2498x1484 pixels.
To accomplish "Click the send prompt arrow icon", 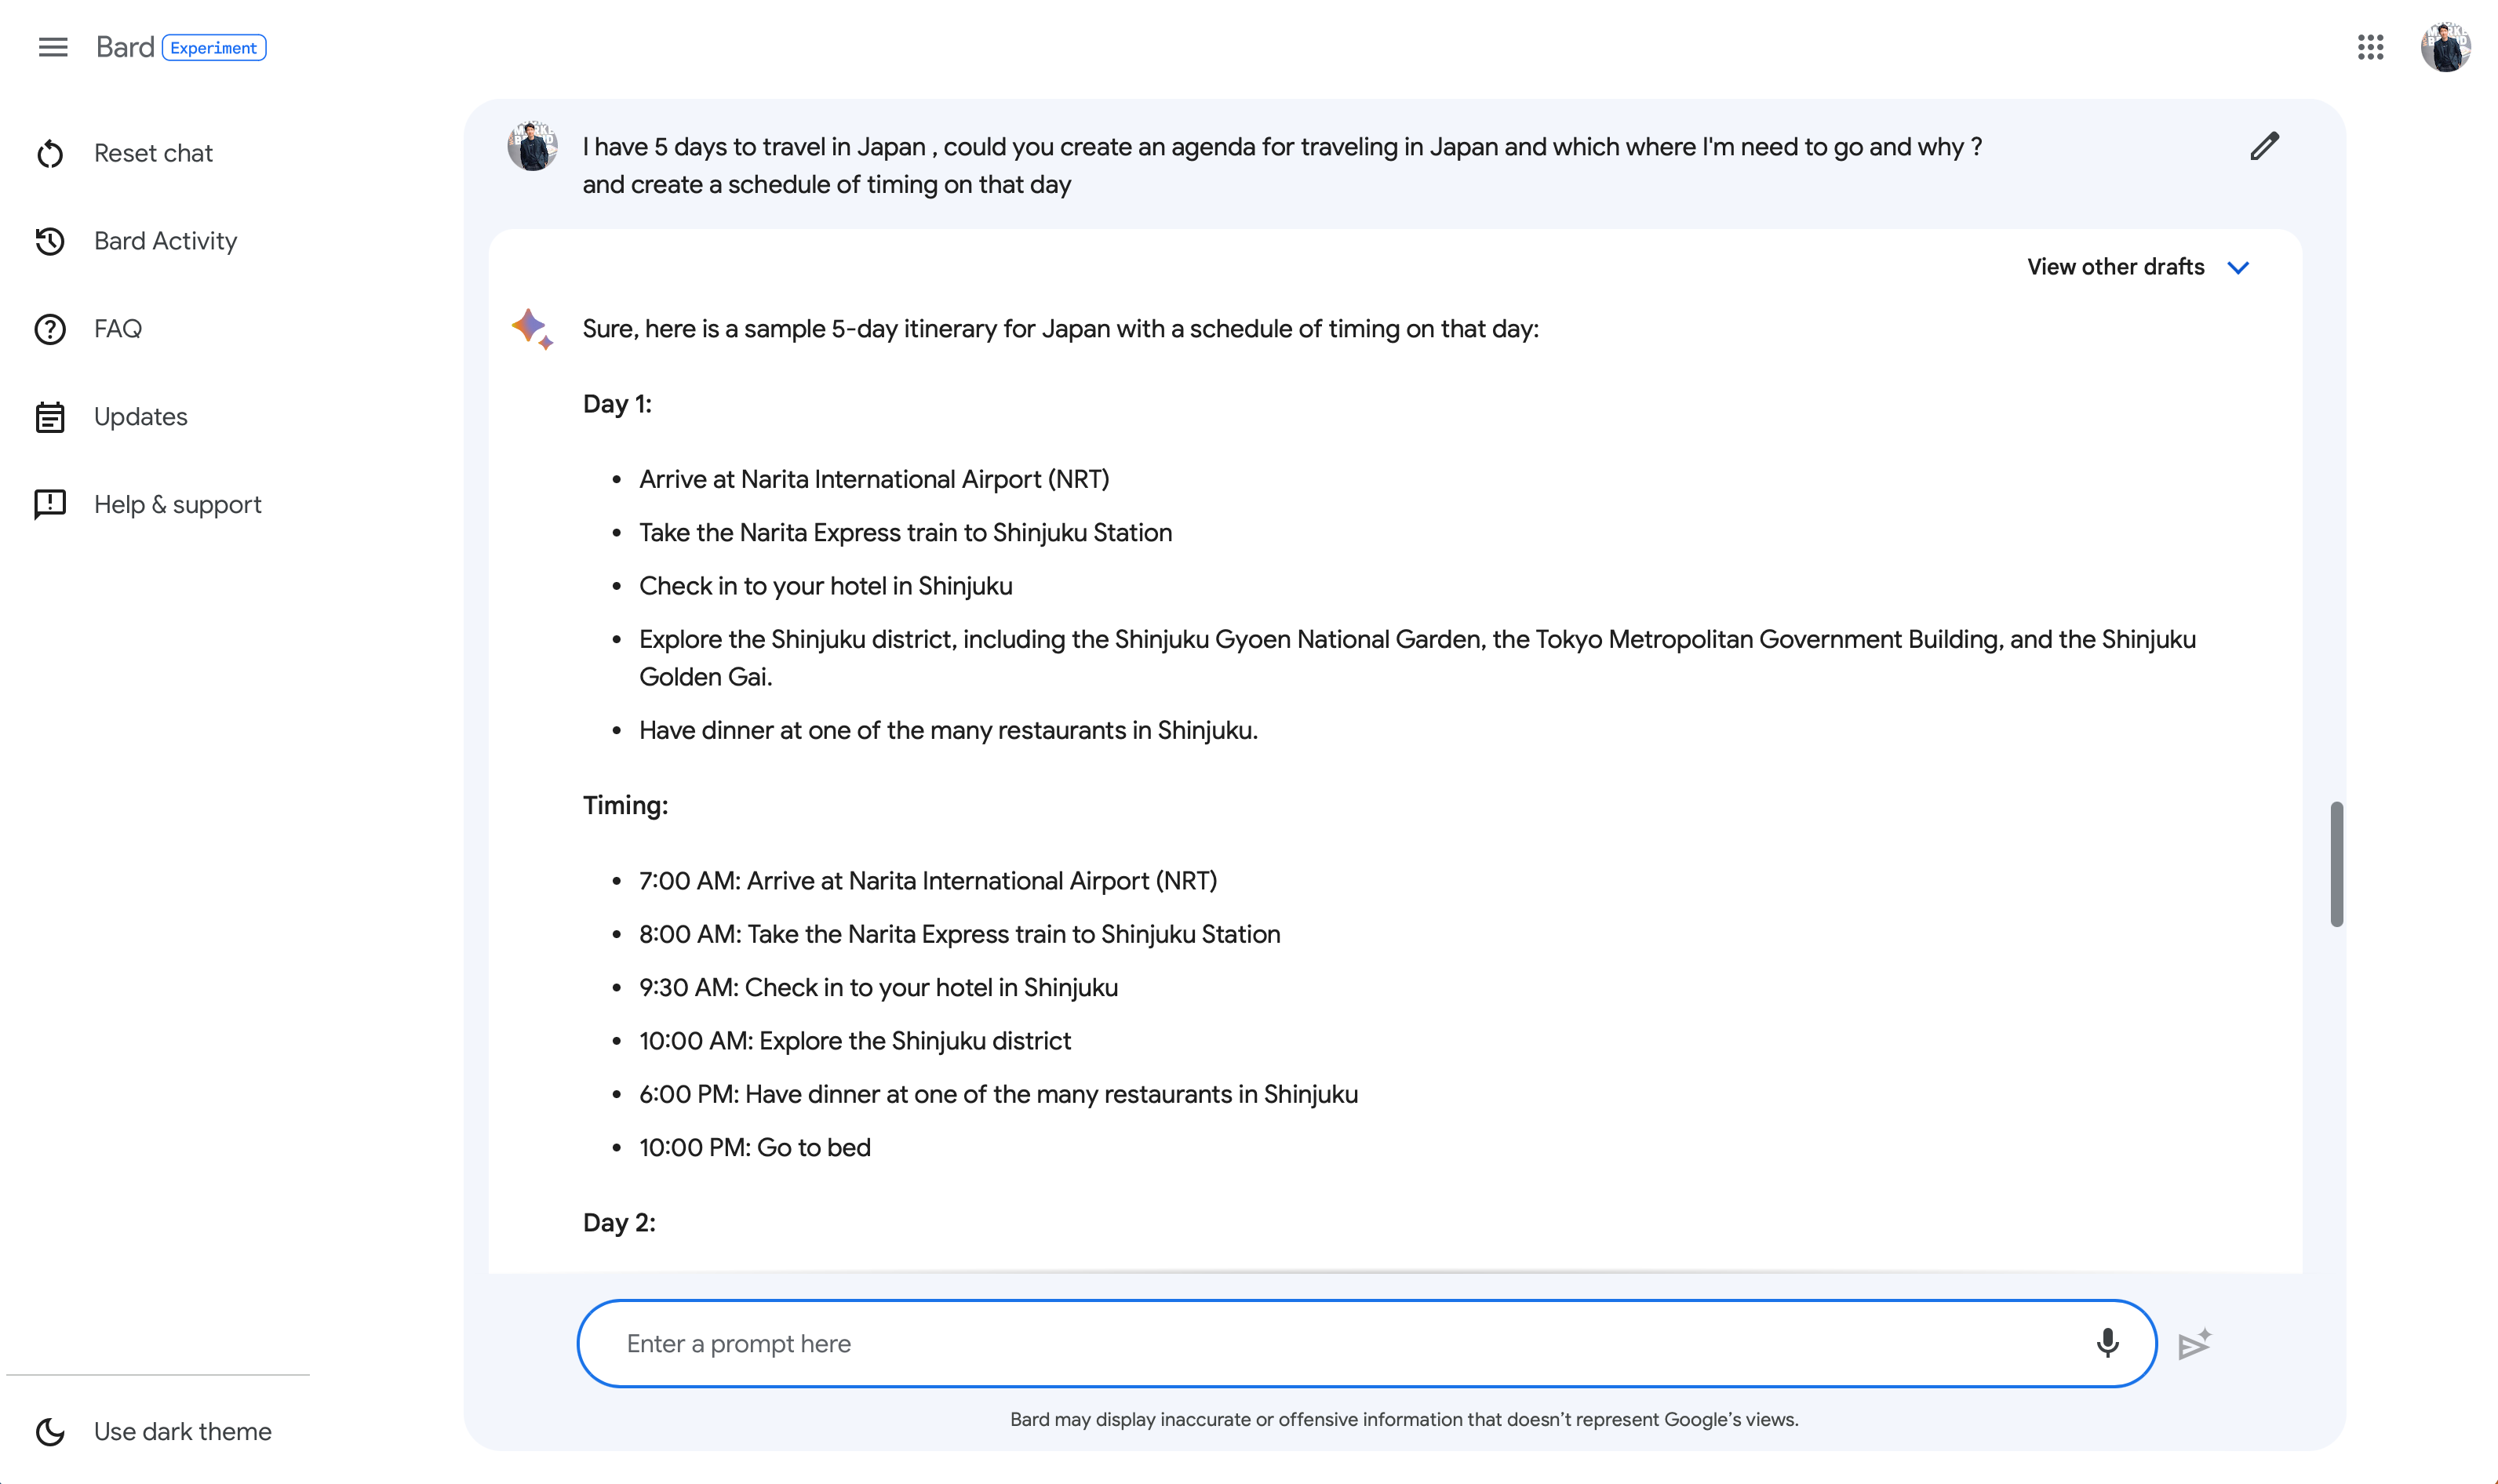I will (2194, 1344).
